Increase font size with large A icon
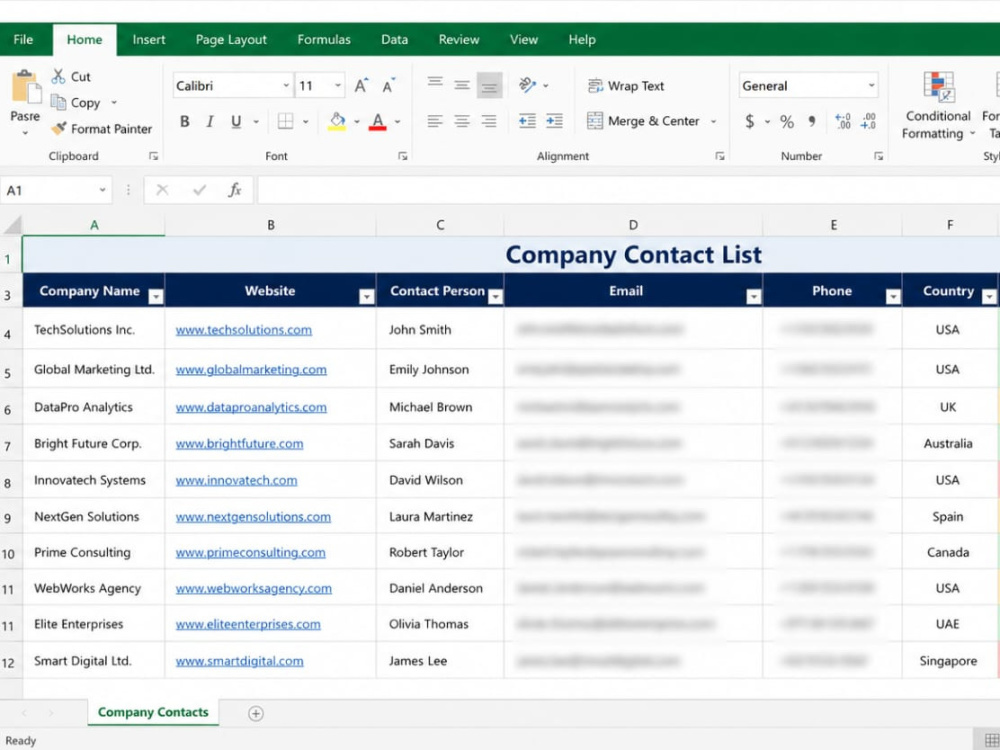Image resolution: width=1000 pixels, height=750 pixels. point(361,85)
